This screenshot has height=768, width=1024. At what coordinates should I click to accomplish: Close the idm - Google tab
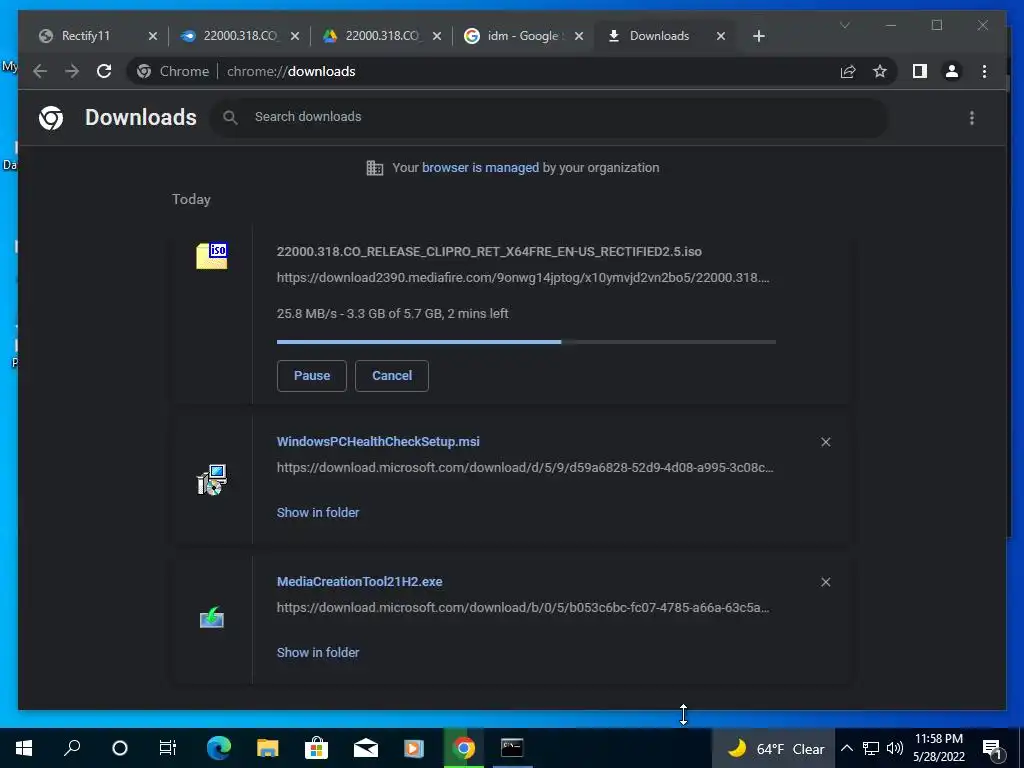[579, 36]
